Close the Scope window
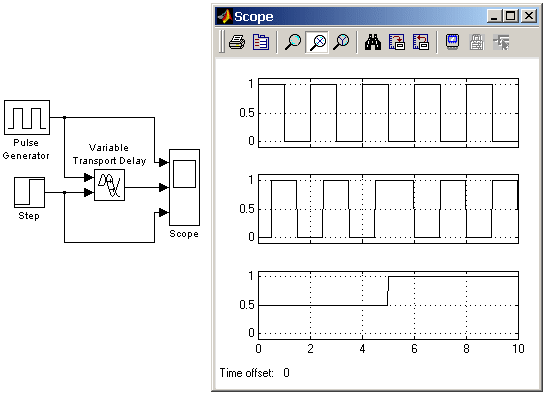 coord(529,16)
